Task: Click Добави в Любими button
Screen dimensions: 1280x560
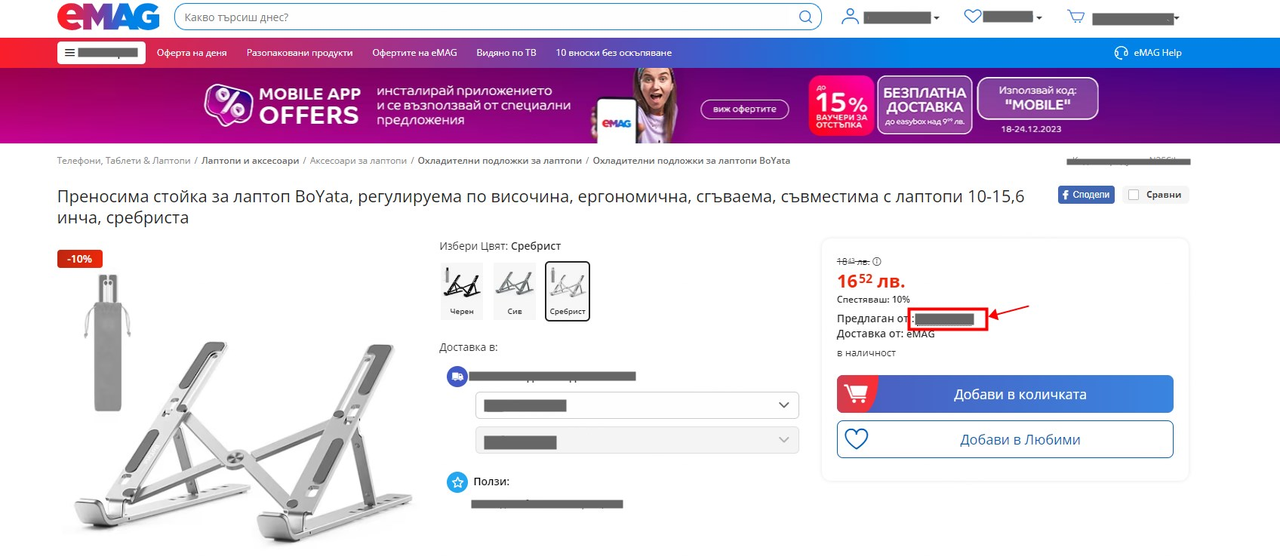Action: (x=1005, y=439)
